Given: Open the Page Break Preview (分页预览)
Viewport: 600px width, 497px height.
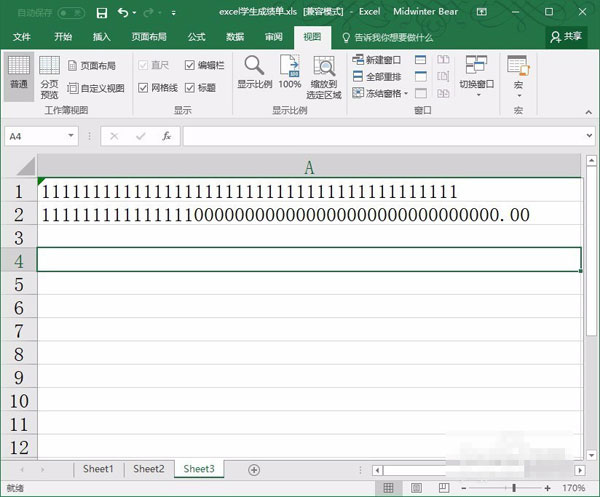Looking at the screenshot, I should click(x=49, y=76).
